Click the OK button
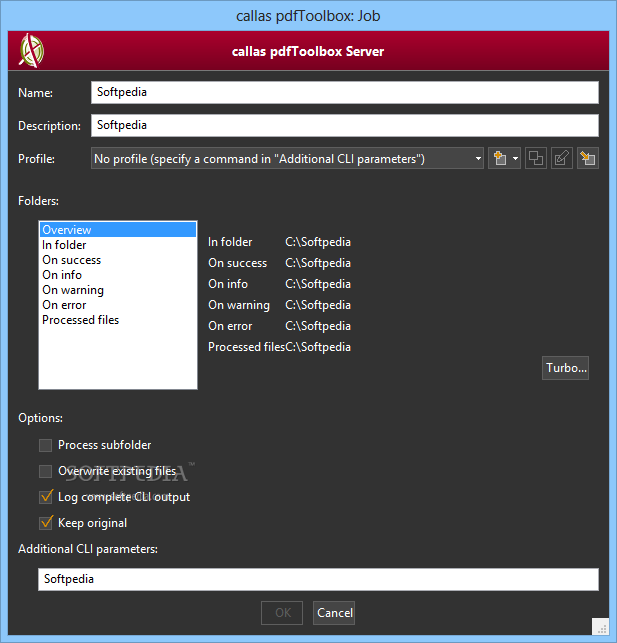 pyautogui.click(x=282, y=613)
